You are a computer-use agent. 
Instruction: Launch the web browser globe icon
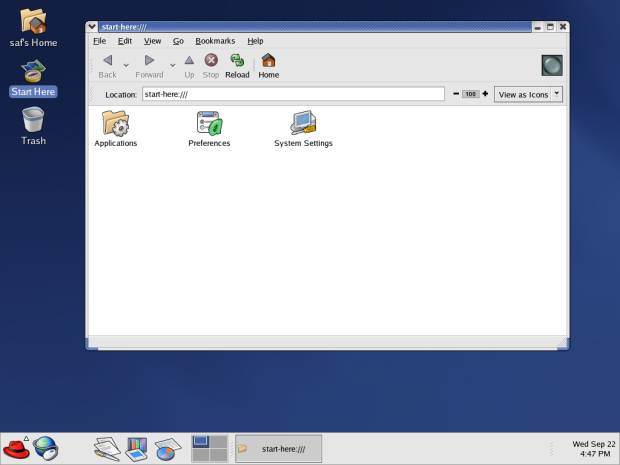point(45,448)
